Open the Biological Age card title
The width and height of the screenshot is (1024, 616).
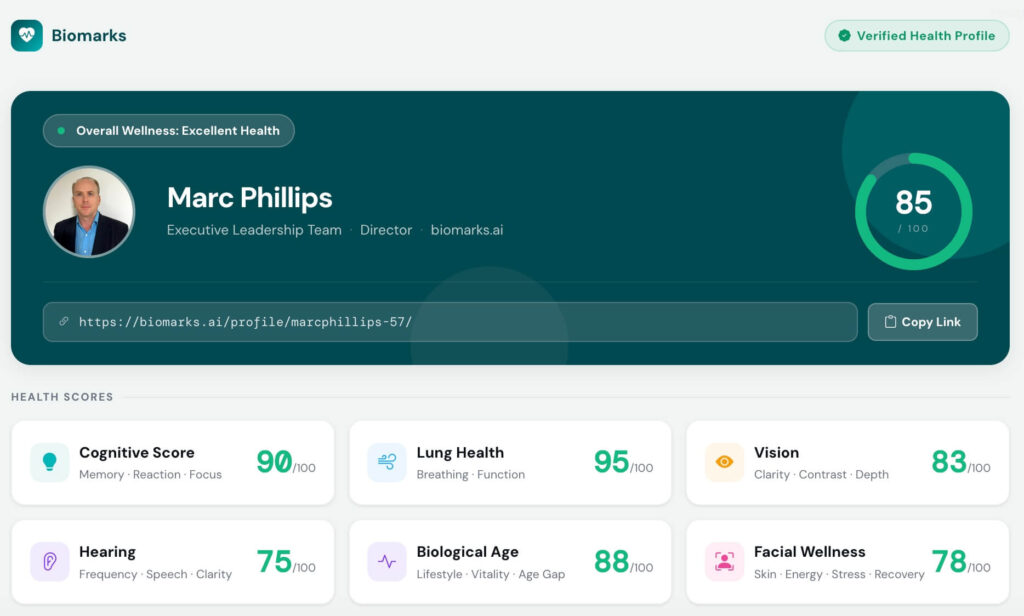[x=468, y=552]
